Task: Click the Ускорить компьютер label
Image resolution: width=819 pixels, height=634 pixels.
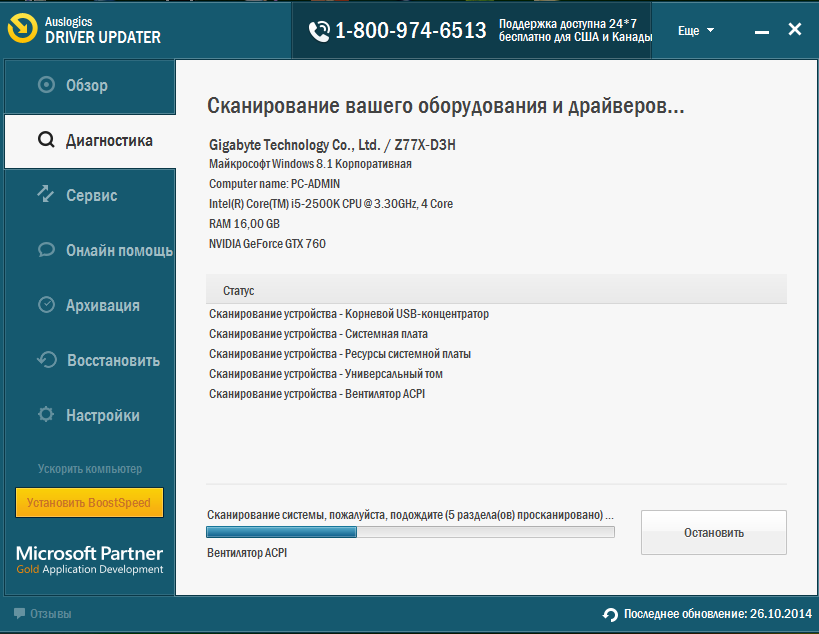Action: [x=90, y=468]
